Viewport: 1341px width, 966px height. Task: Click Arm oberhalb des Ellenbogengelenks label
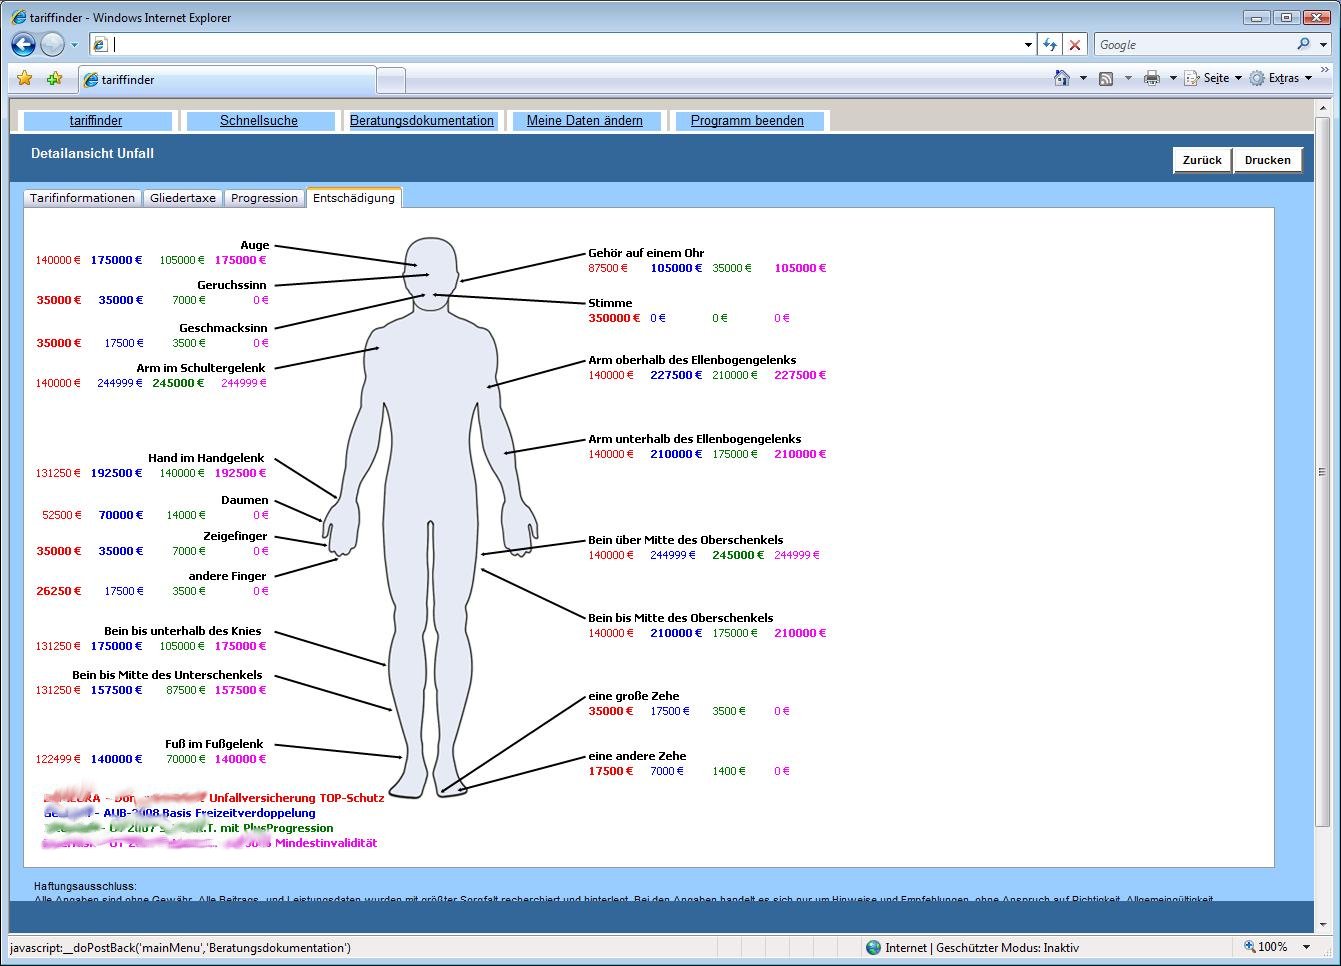click(692, 360)
